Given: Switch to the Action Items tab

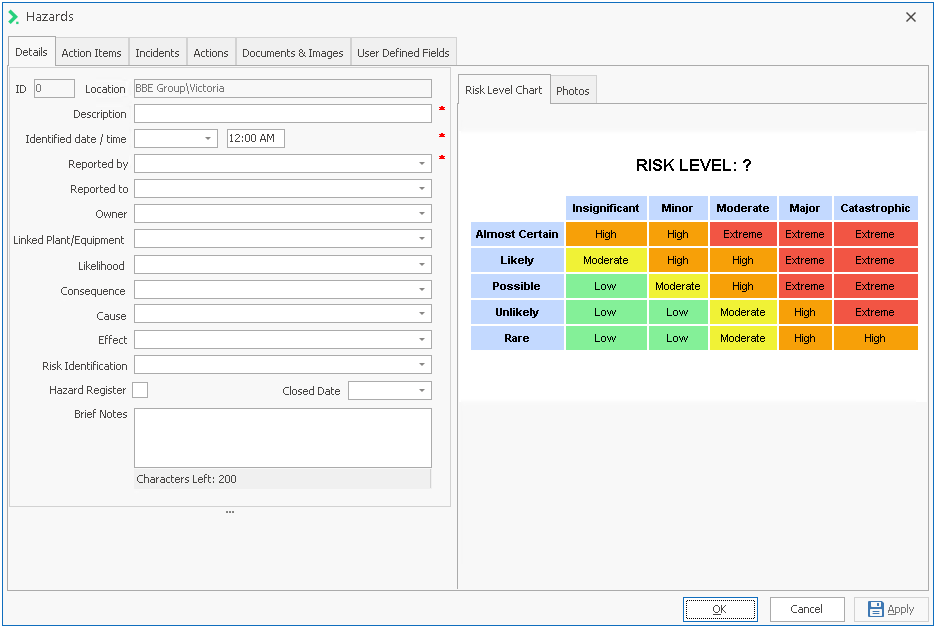Looking at the screenshot, I should (x=91, y=53).
